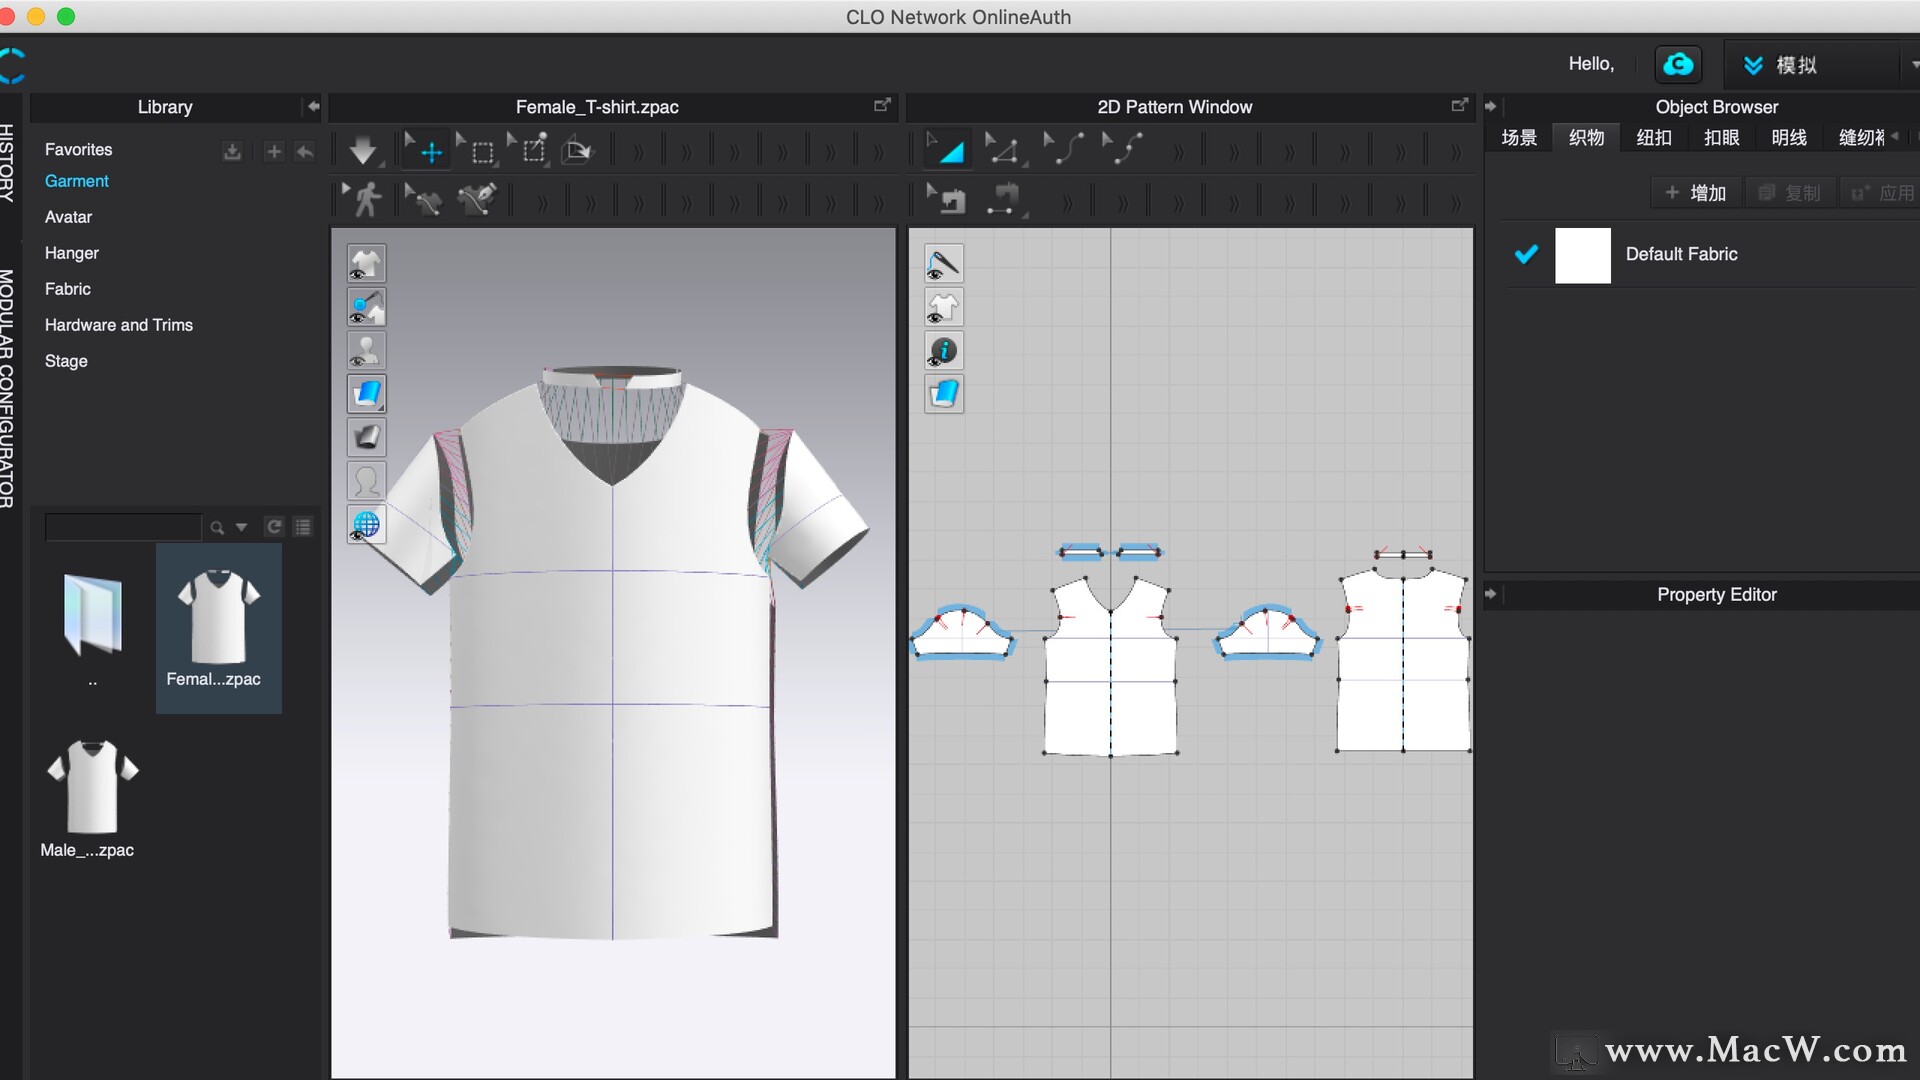The width and height of the screenshot is (1920, 1080).
Task: Select the Garment category tab
Action: 73,181
